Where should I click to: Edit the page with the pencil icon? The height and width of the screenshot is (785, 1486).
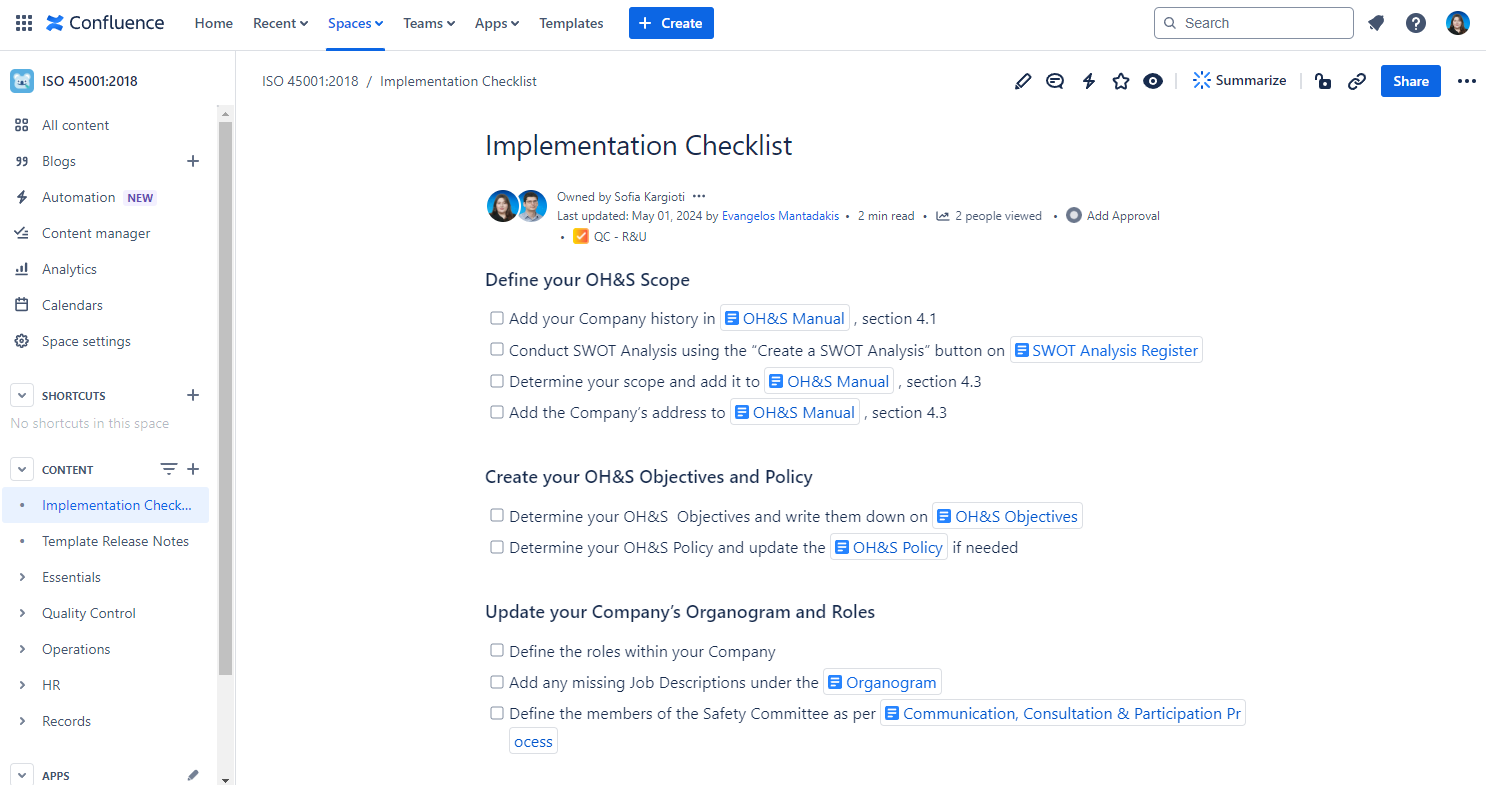[1022, 81]
